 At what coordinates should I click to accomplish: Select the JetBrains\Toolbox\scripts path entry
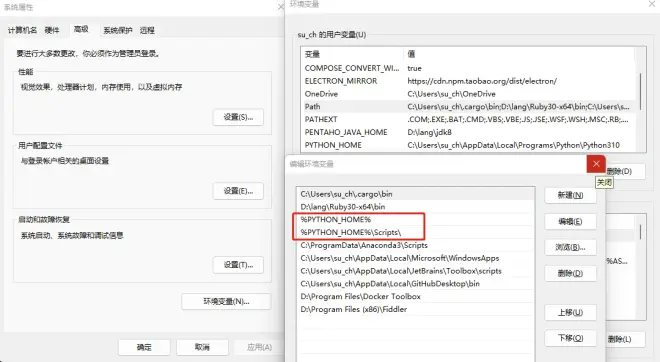[415, 271]
